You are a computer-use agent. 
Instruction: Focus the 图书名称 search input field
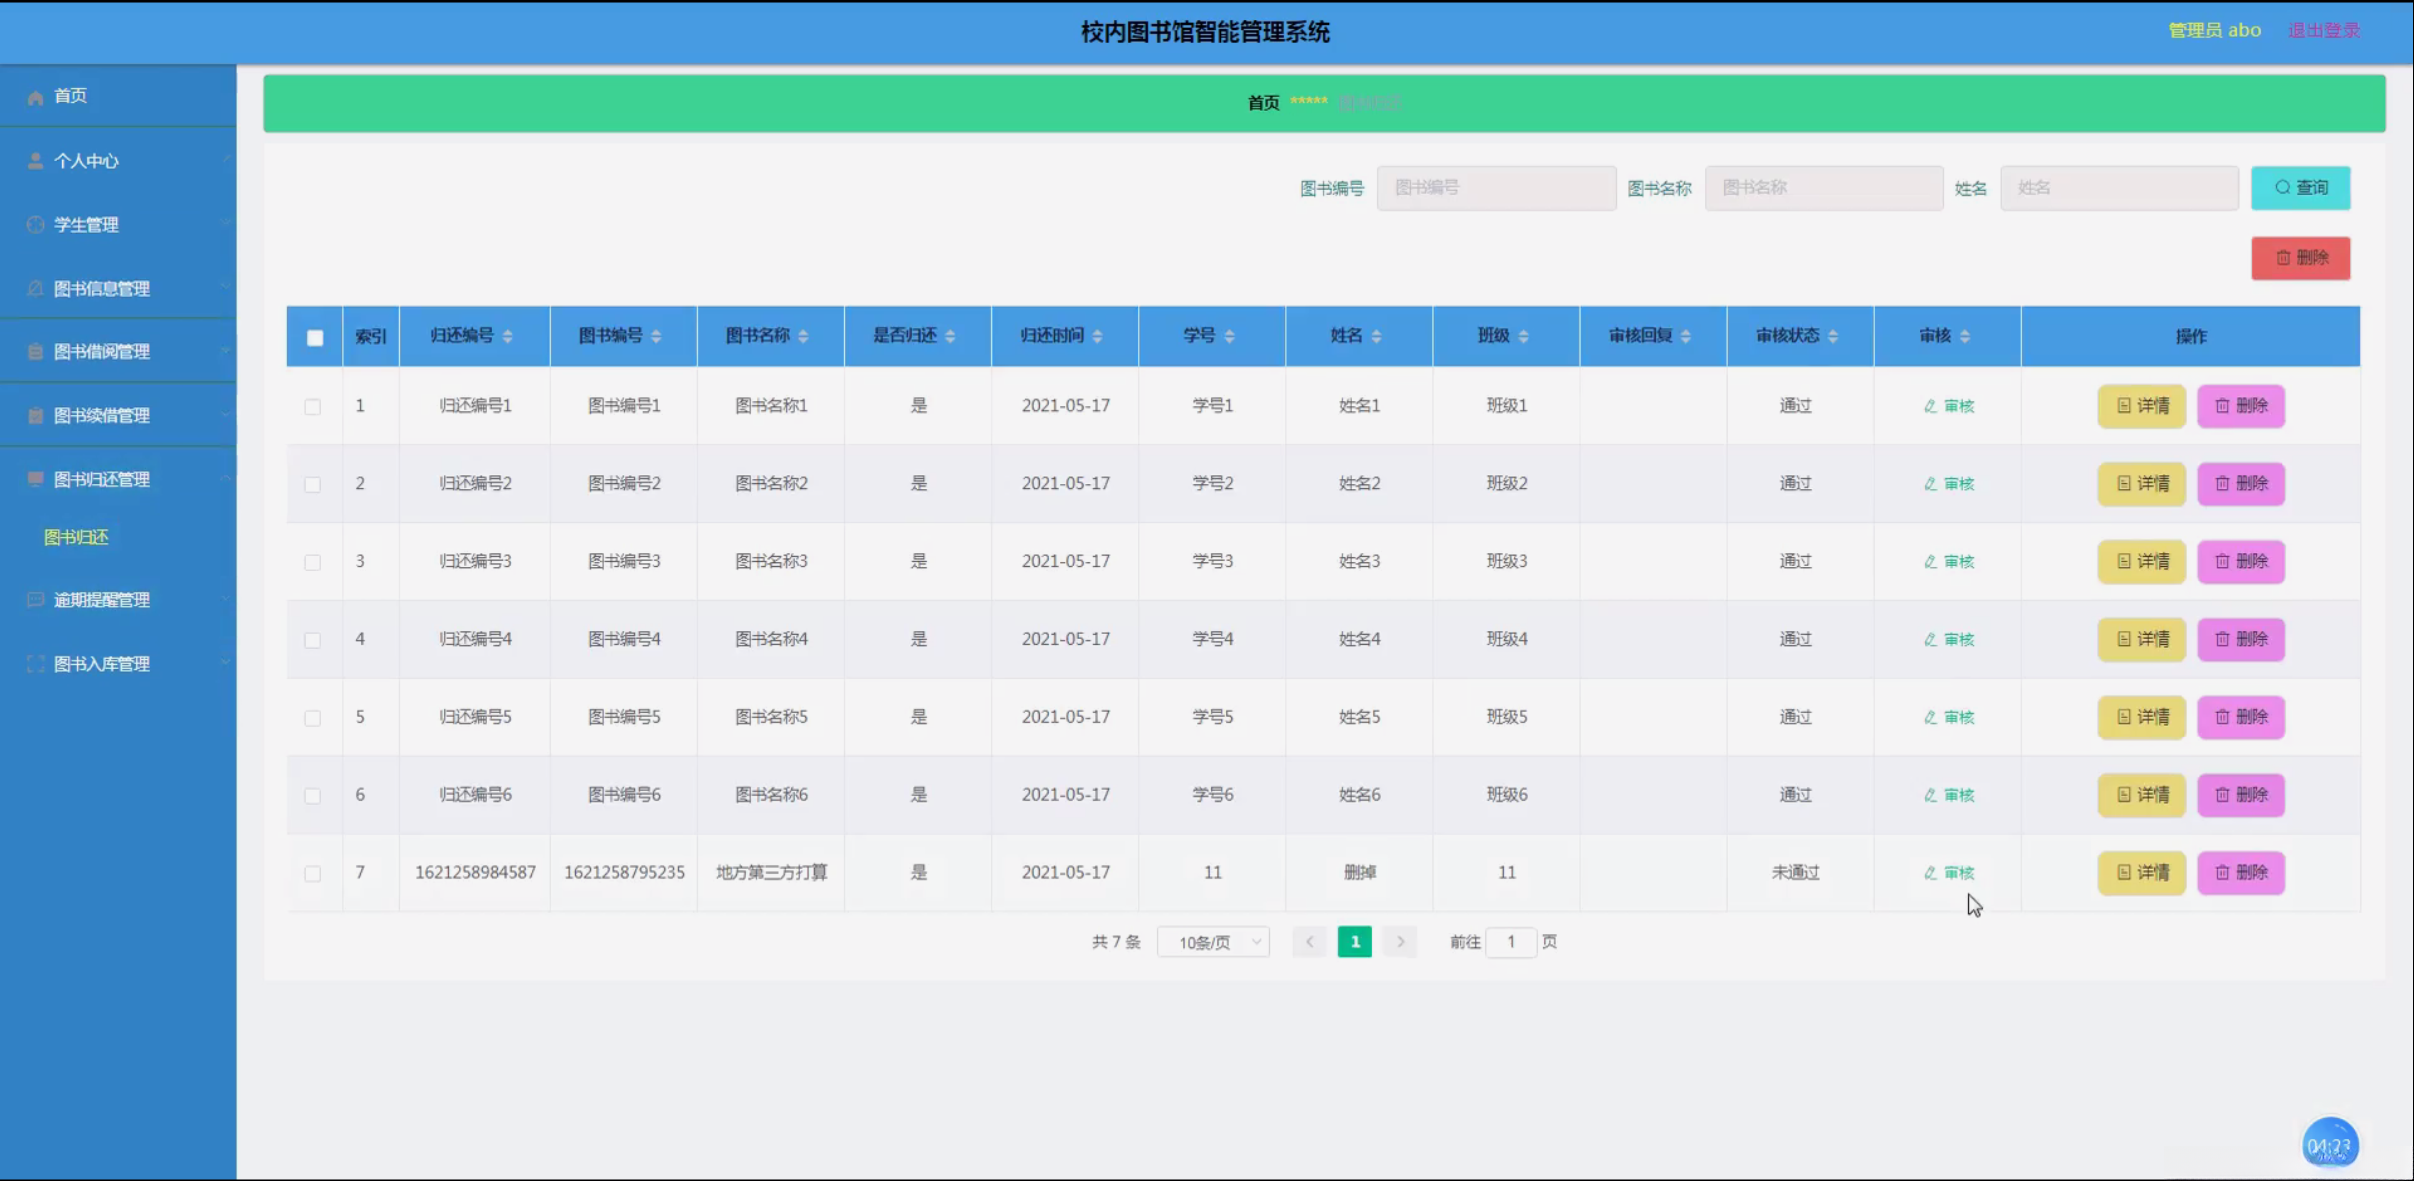[1823, 188]
